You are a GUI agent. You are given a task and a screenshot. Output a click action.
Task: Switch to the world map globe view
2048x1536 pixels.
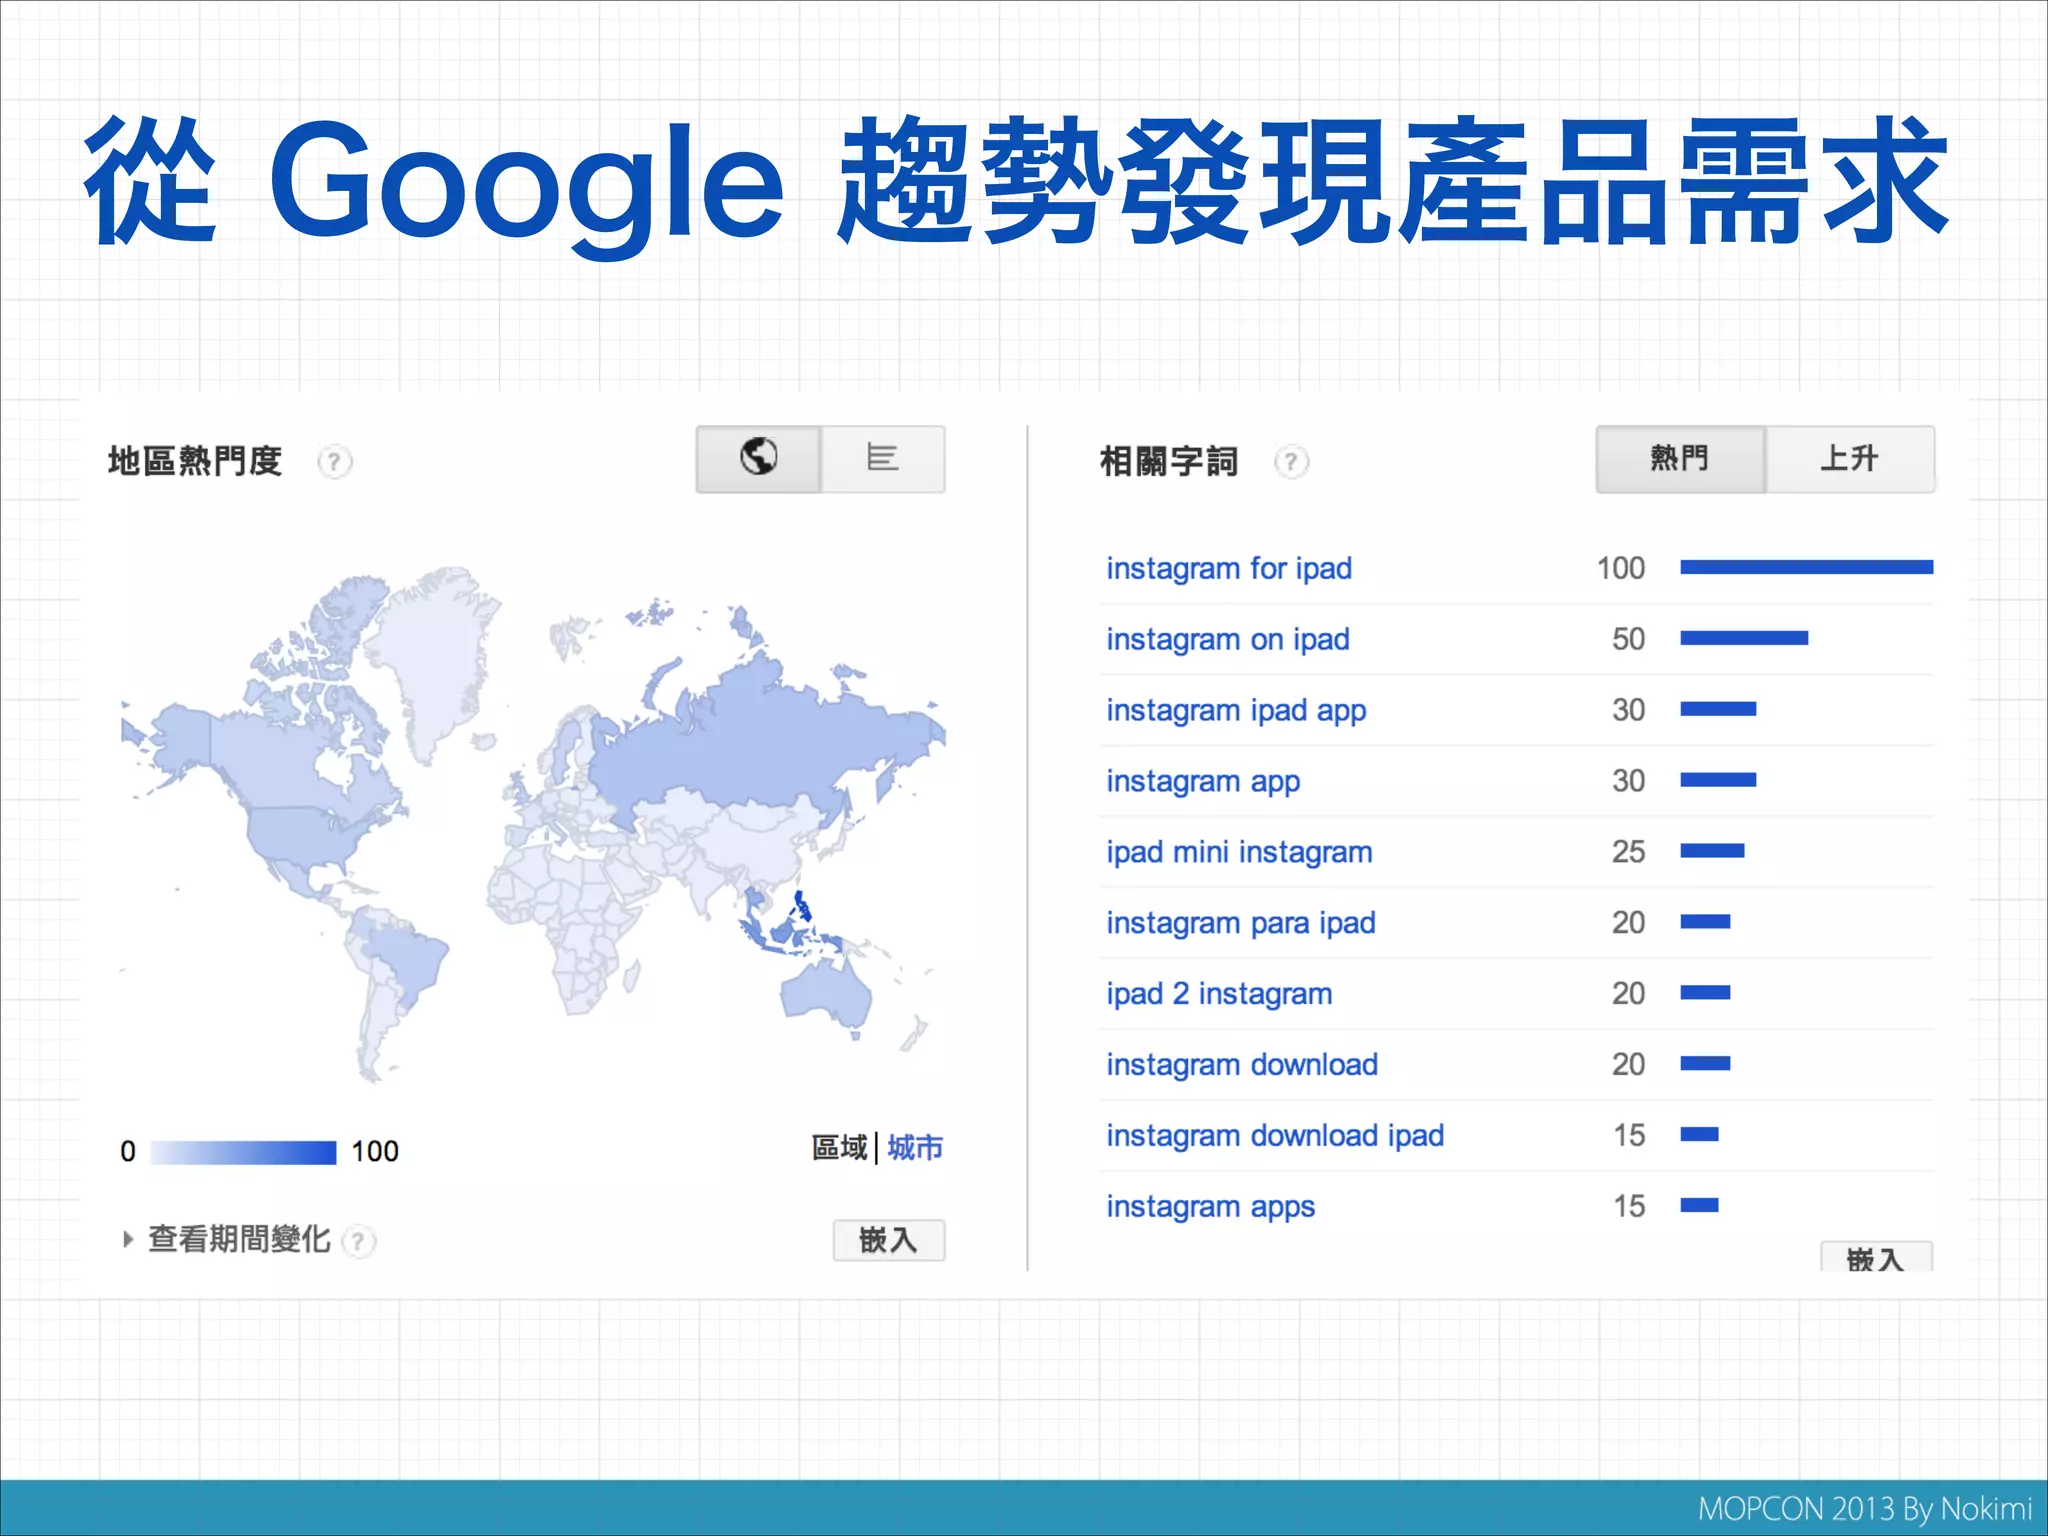coord(758,459)
